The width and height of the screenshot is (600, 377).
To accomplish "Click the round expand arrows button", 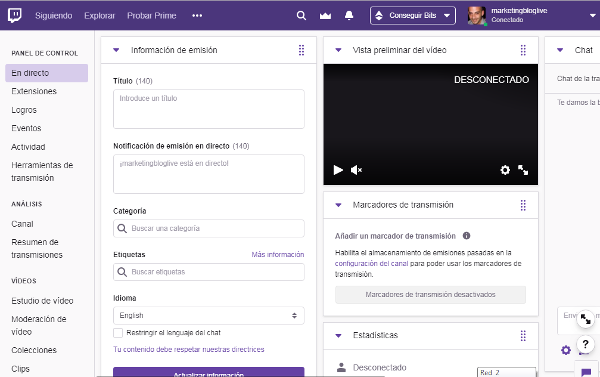I will click(x=585, y=319).
